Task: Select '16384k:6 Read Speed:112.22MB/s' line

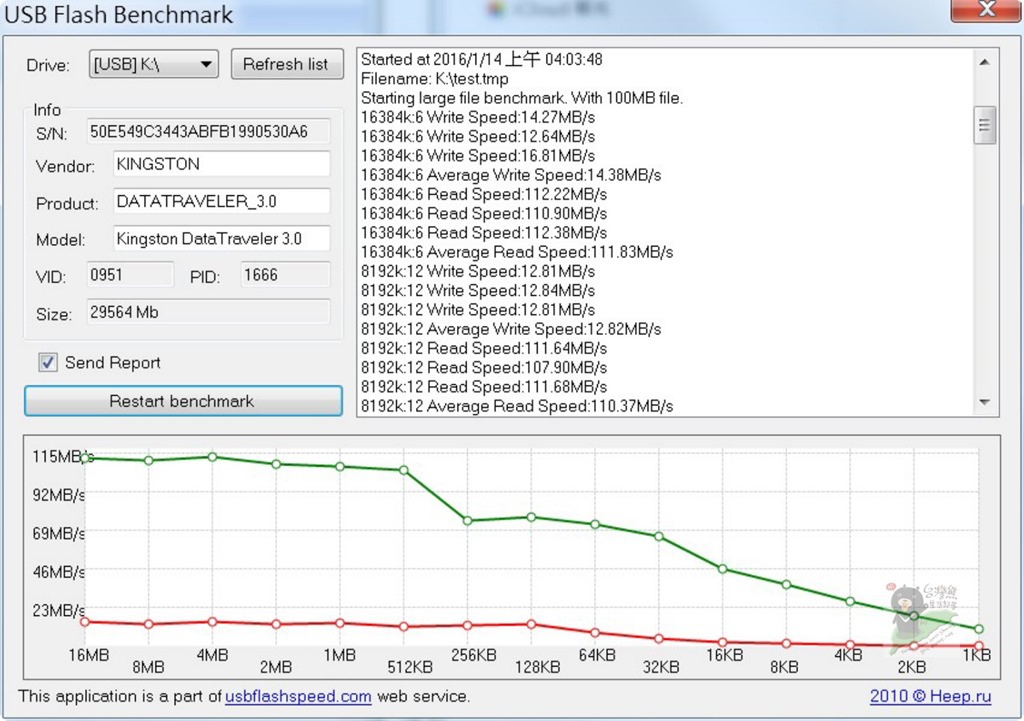Action: point(484,195)
